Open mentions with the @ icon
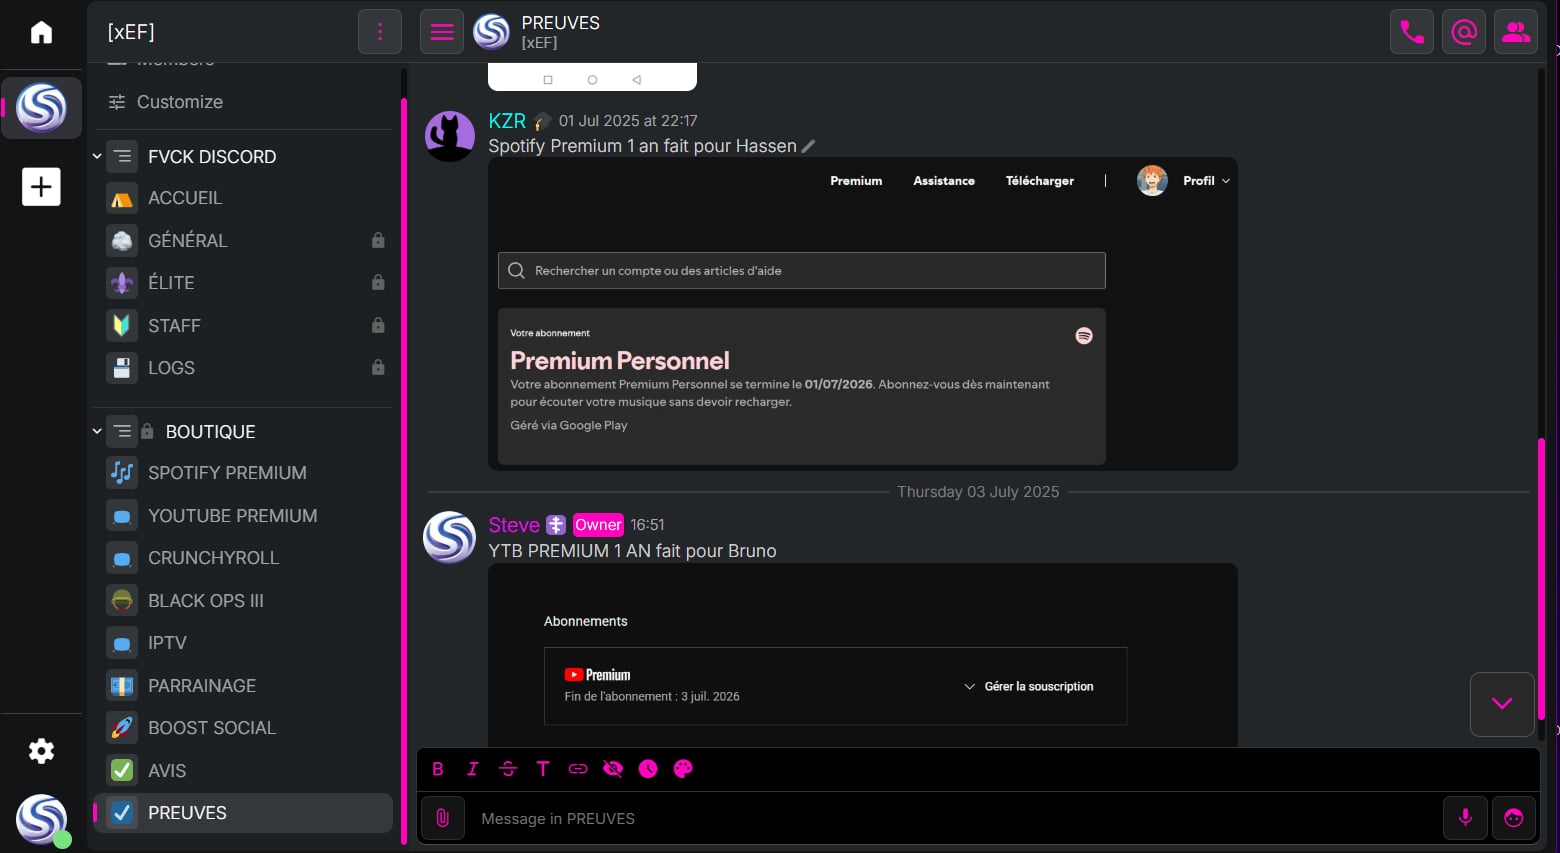The image size is (1560, 853). tap(1464, 32)
